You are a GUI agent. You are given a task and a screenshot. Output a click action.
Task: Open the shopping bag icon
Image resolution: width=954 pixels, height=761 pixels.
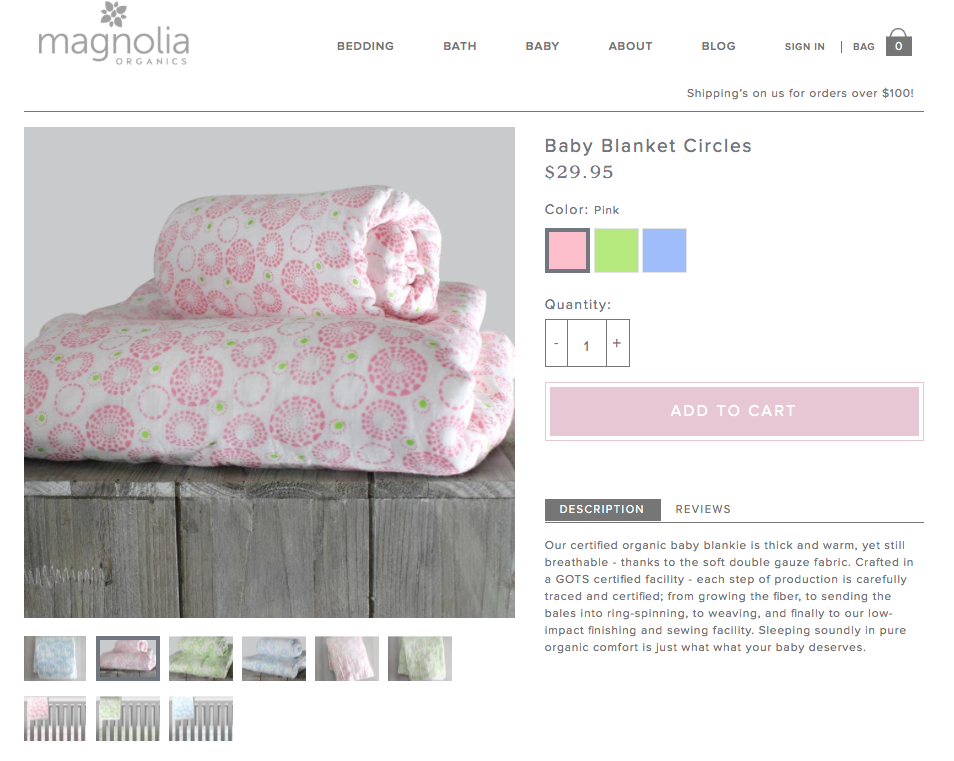click(898, 42)
